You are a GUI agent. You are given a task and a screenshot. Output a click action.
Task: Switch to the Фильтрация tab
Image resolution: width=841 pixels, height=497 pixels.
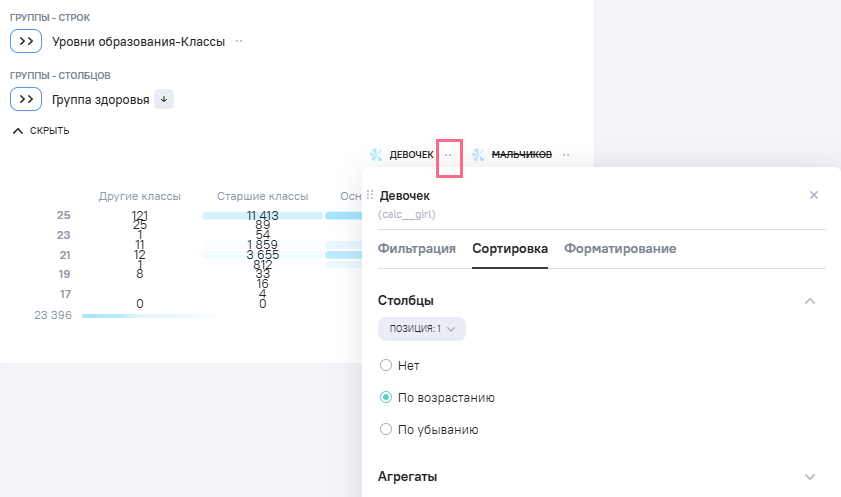coord(417,249)
